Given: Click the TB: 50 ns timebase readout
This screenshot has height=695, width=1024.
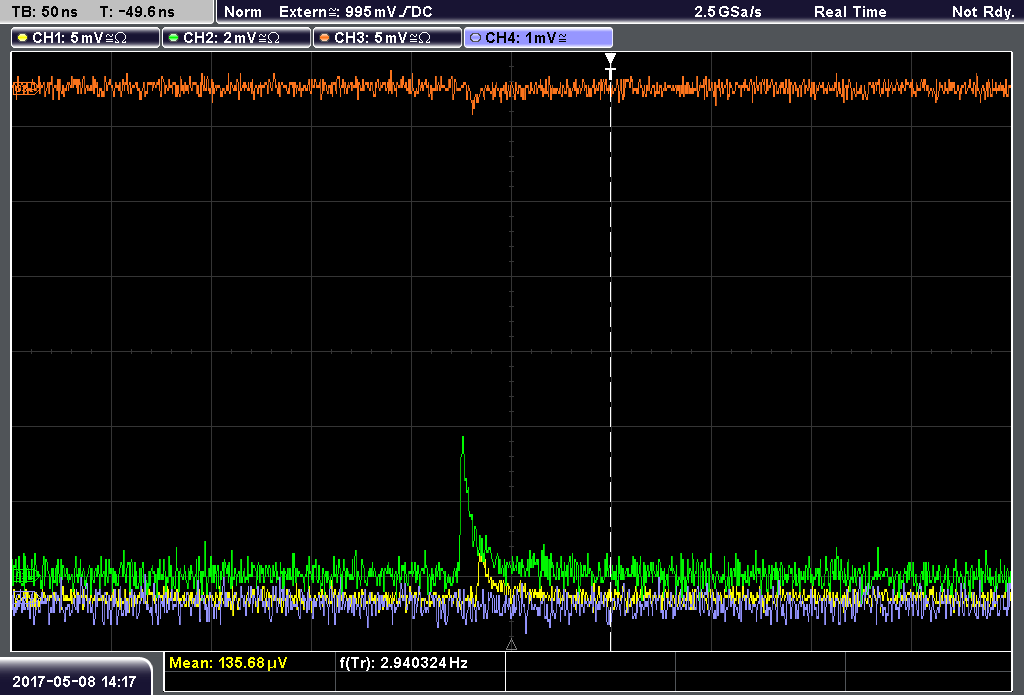Looking at the screenshot, I should [44, 12].
